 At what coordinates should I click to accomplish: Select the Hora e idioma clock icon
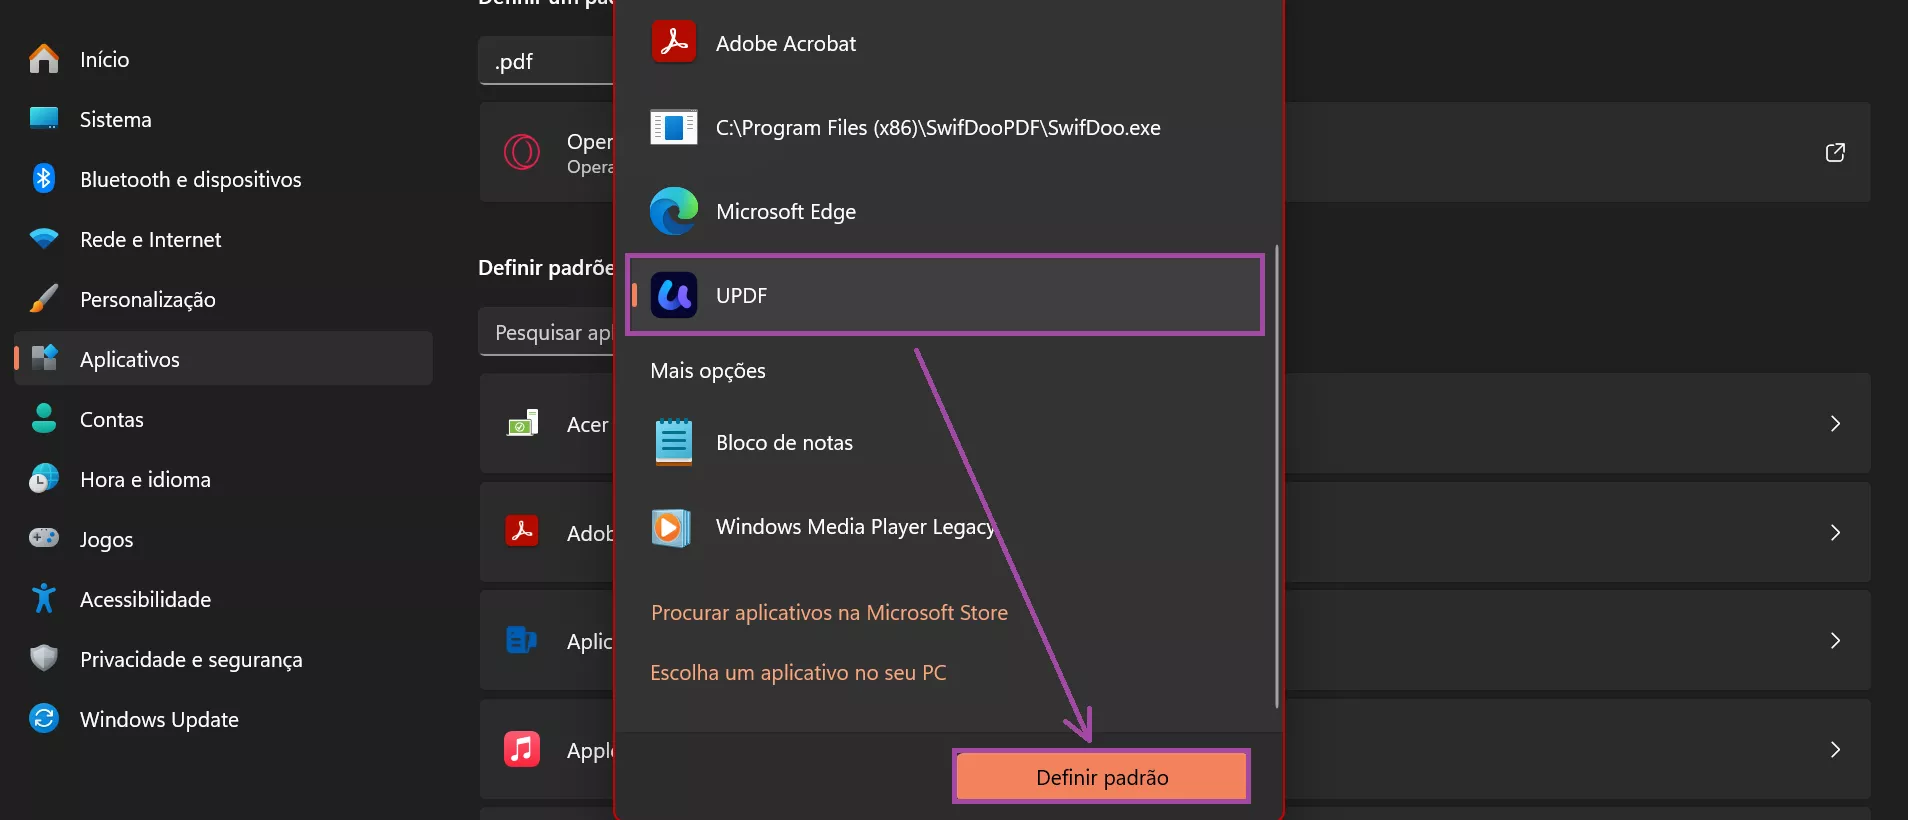[x=44, y=479]
